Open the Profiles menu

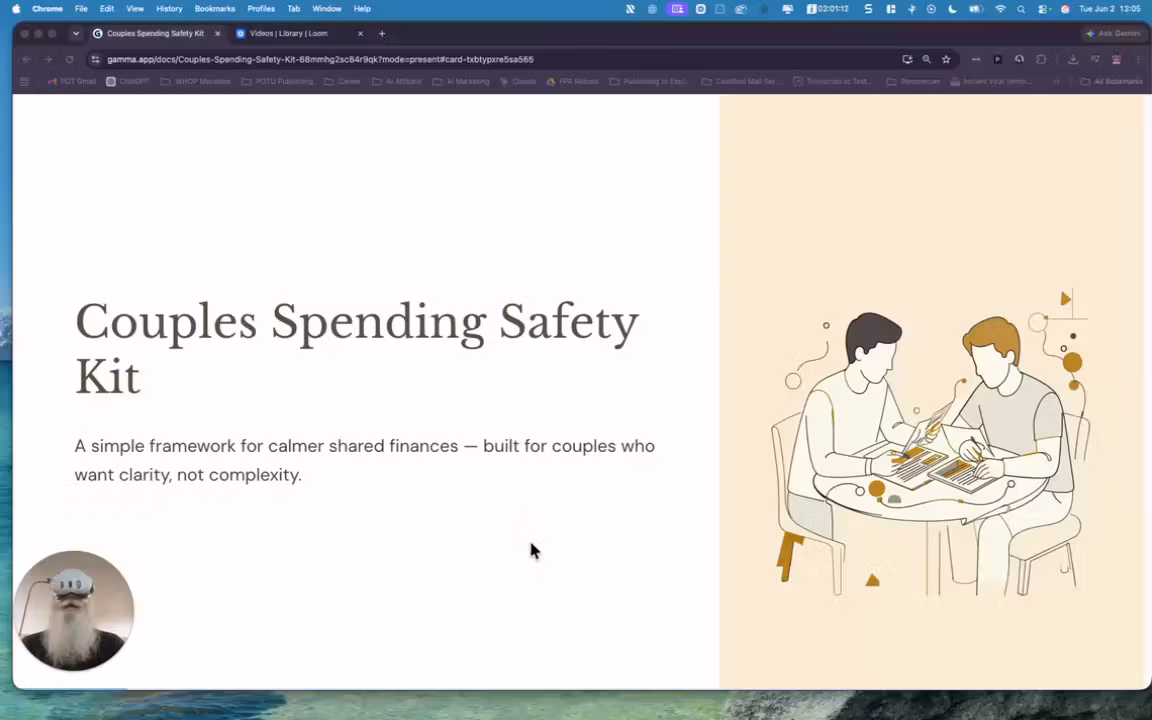click(x=261, y=9)
